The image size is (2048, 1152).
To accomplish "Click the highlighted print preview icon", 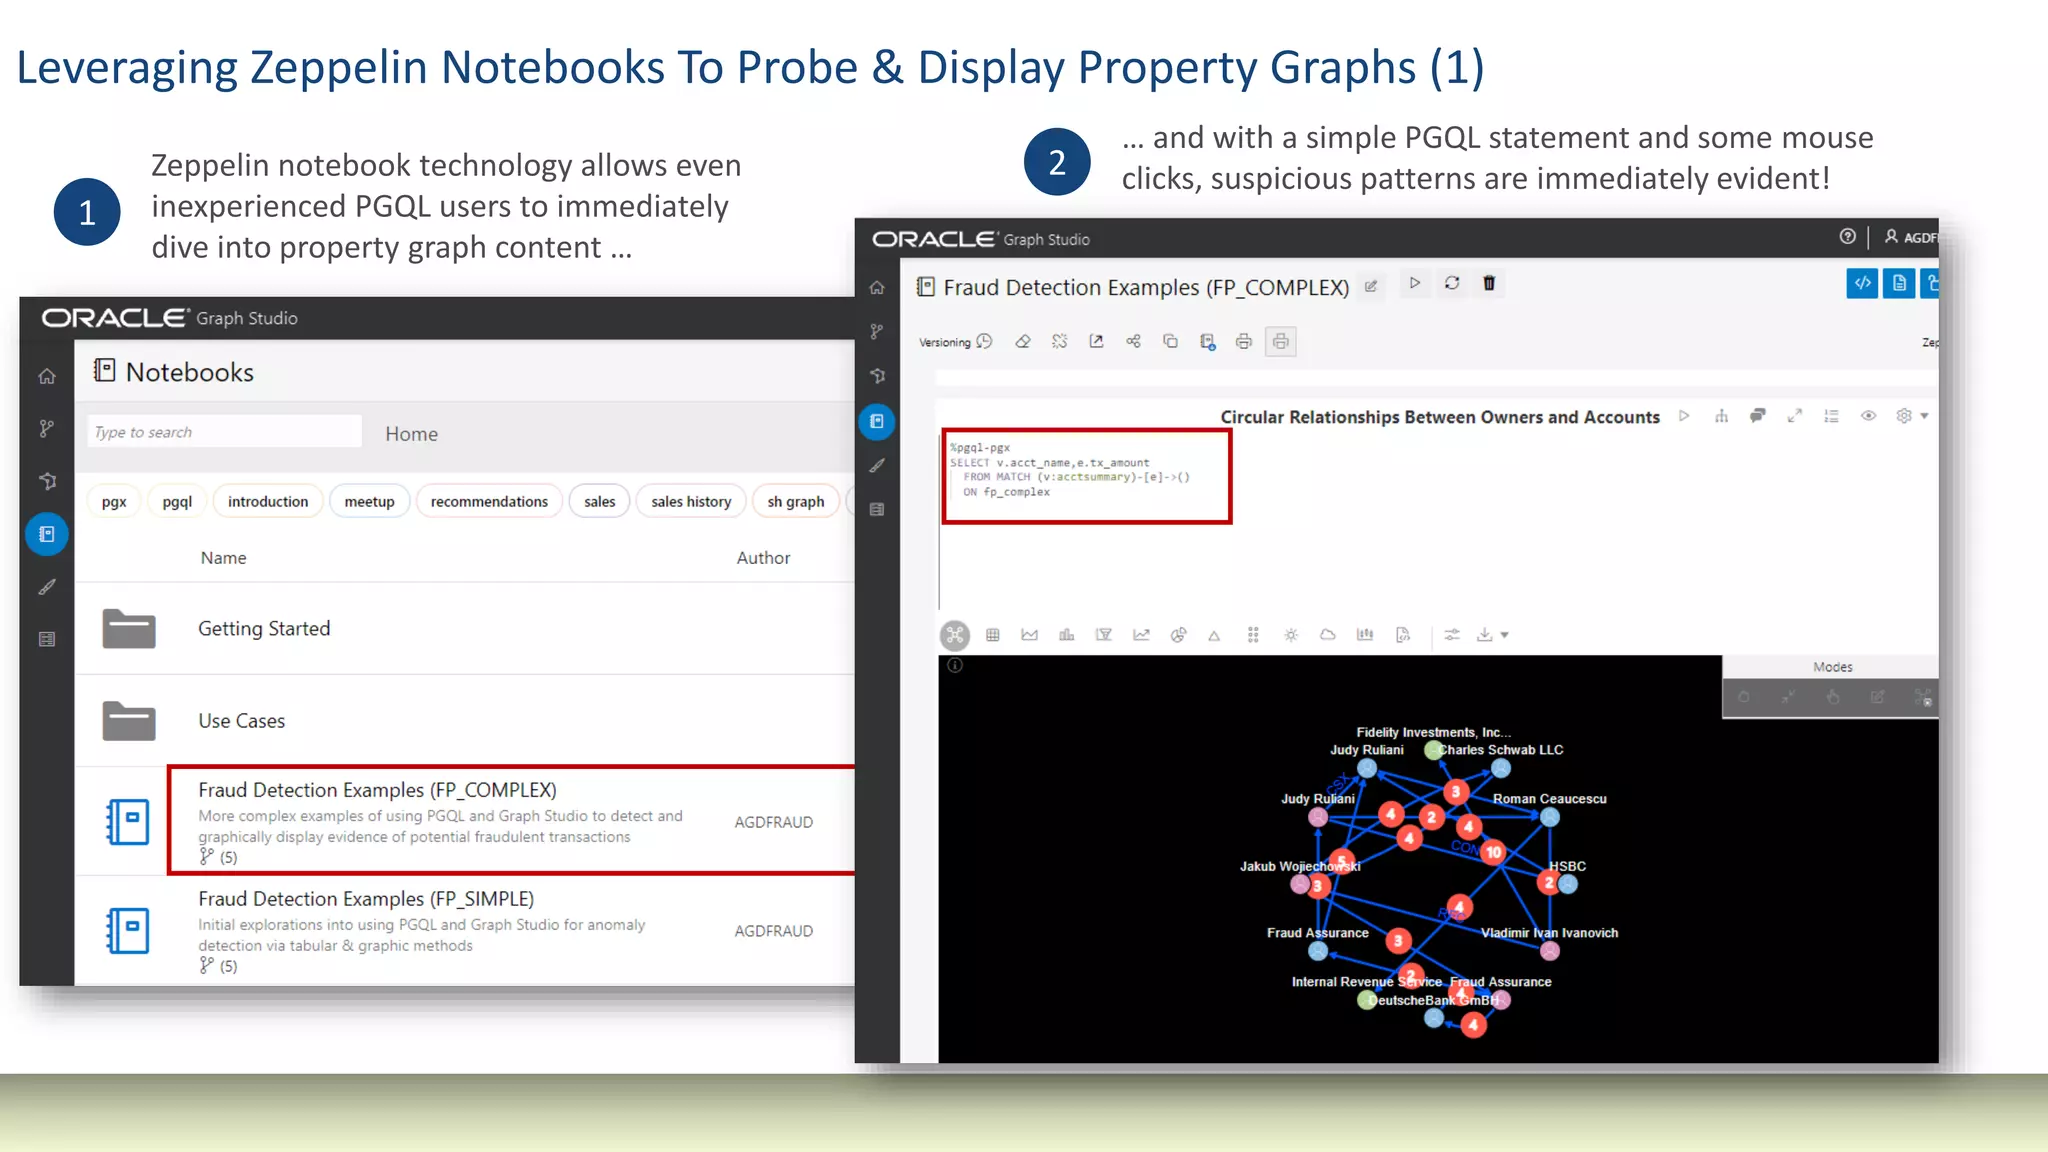I will [1281, 341].
